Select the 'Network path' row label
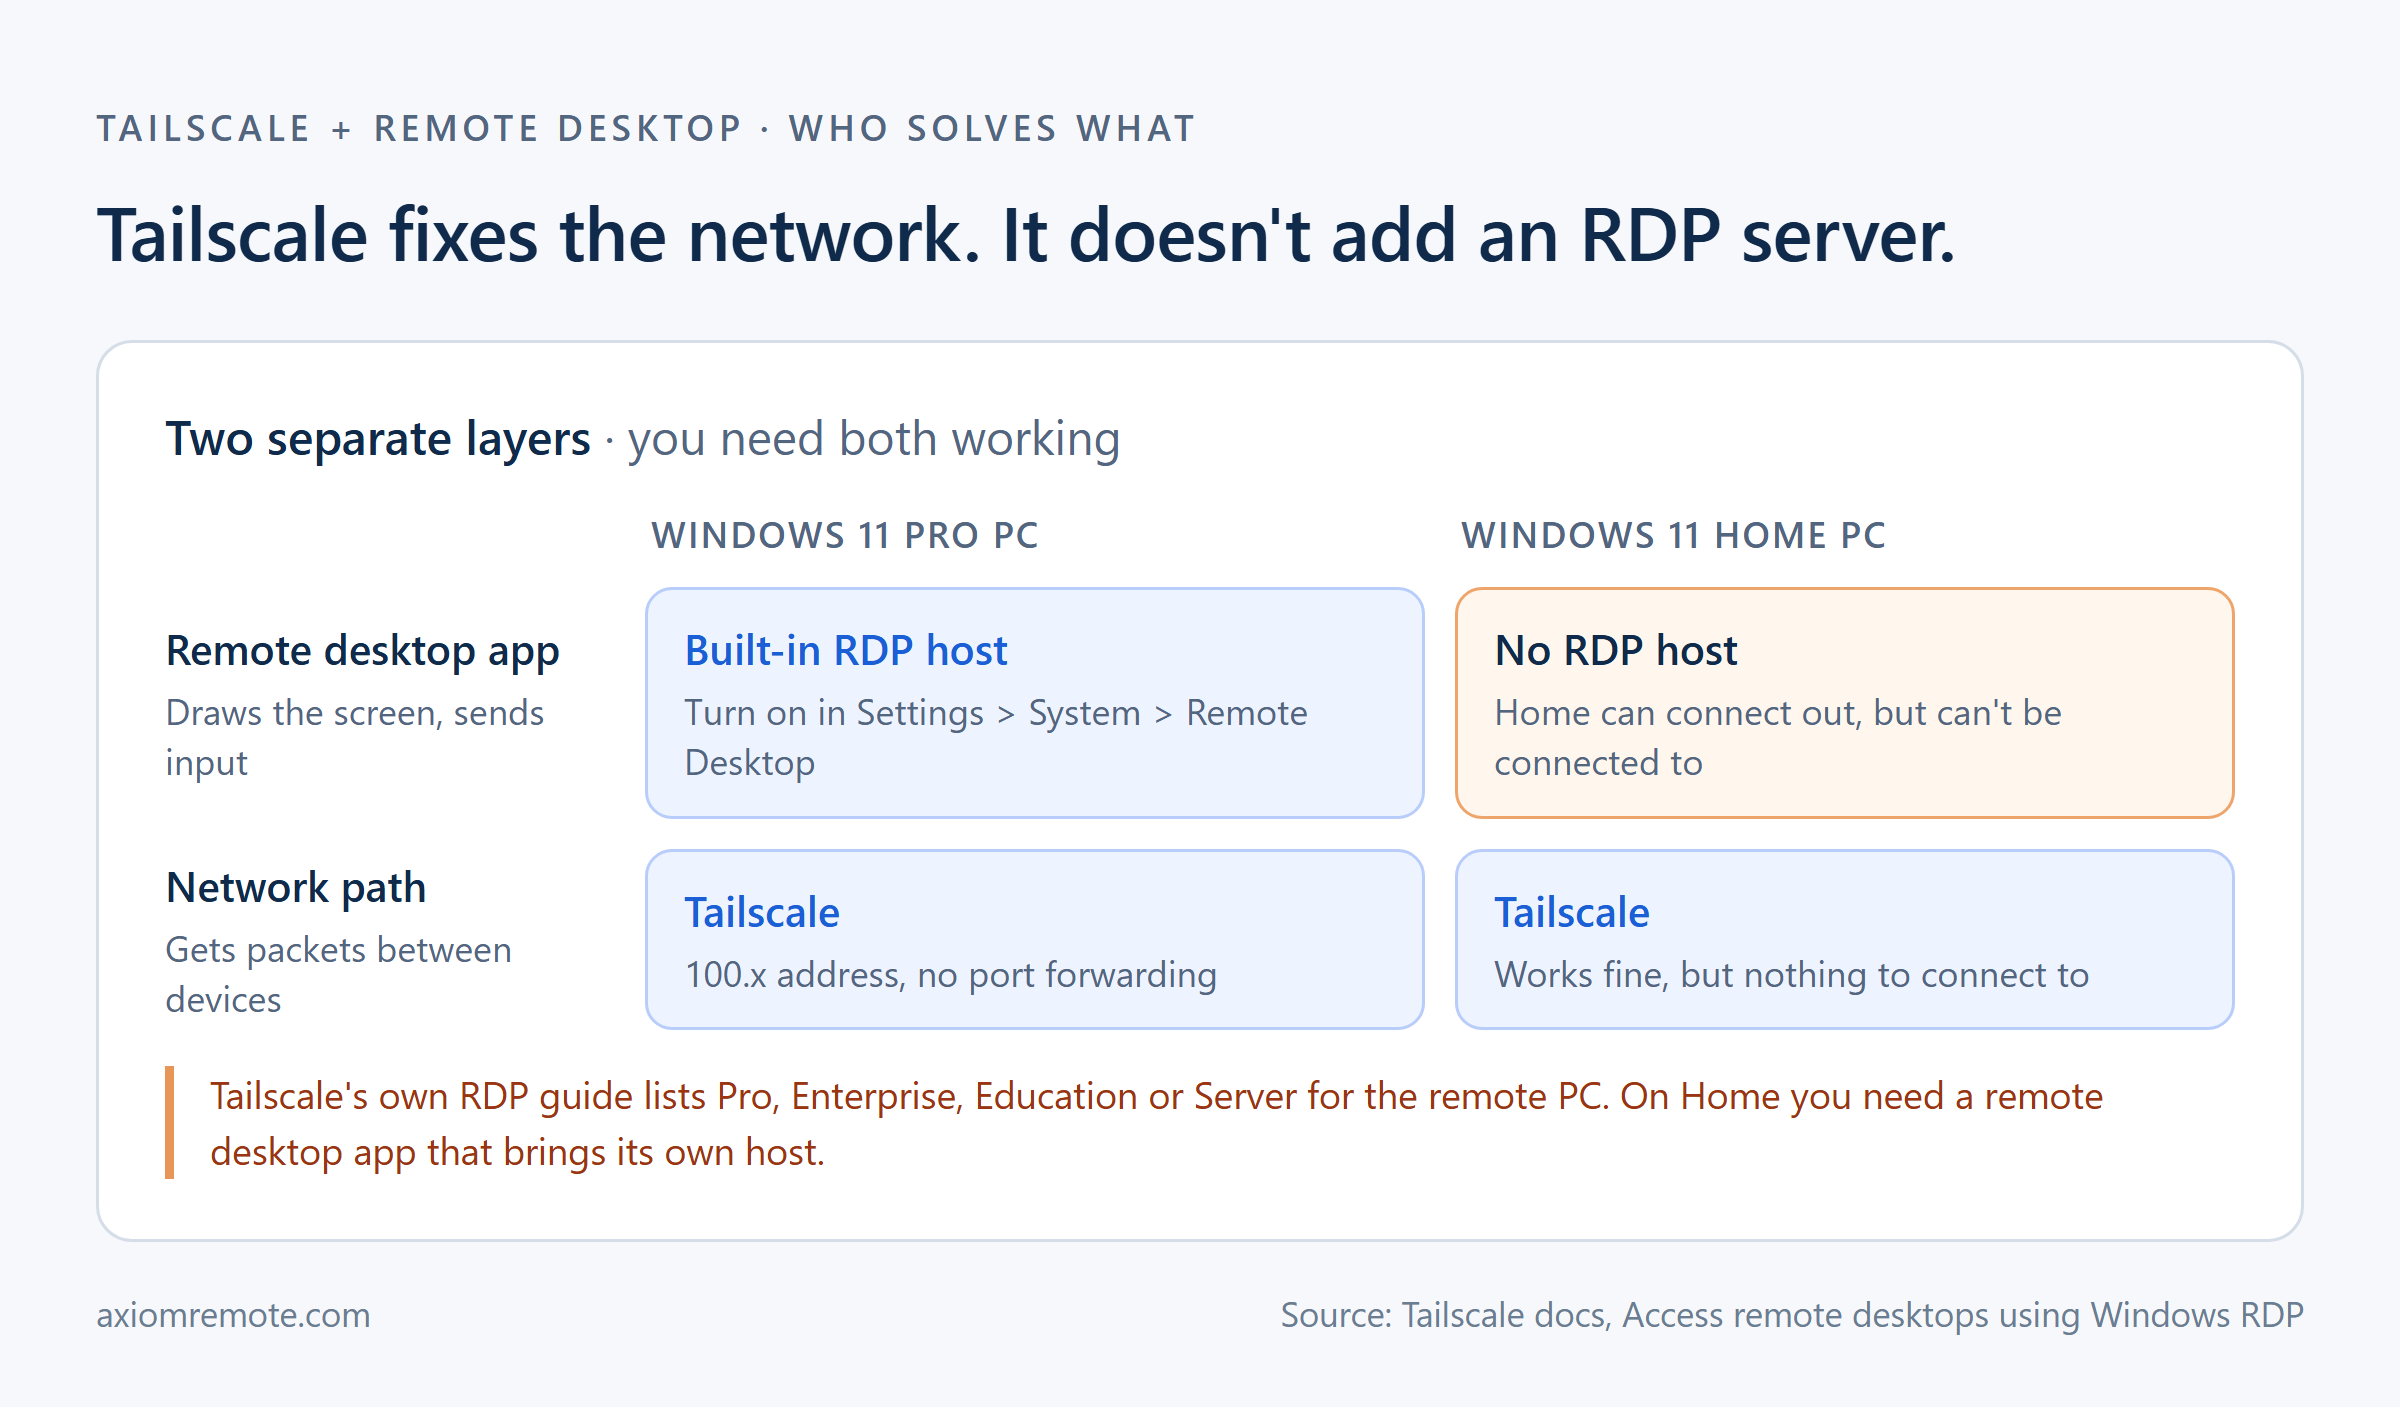Image resolution: width=2400 pixels, height=1407 pixels. point(296,888)
